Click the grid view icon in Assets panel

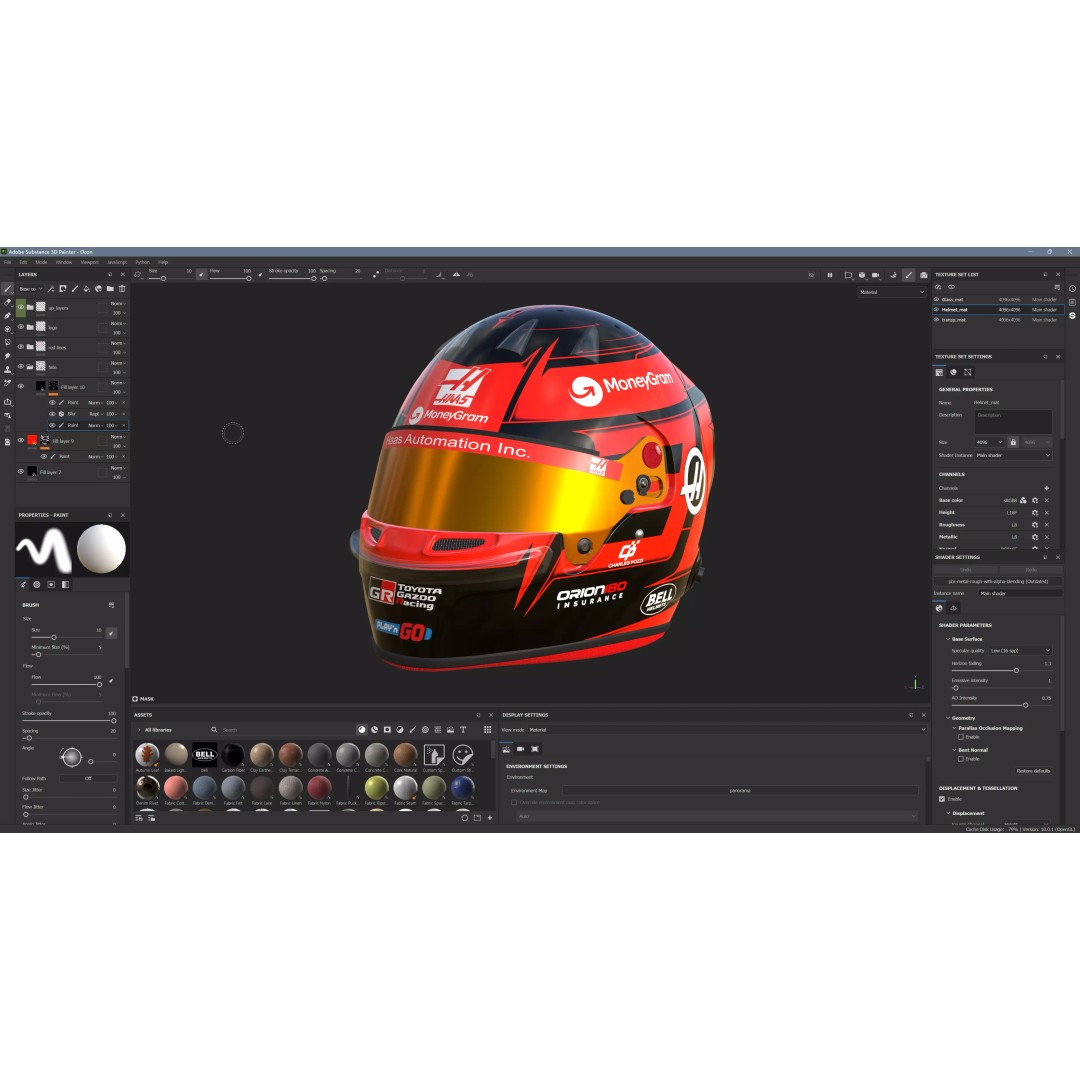(x=488, y=730)
